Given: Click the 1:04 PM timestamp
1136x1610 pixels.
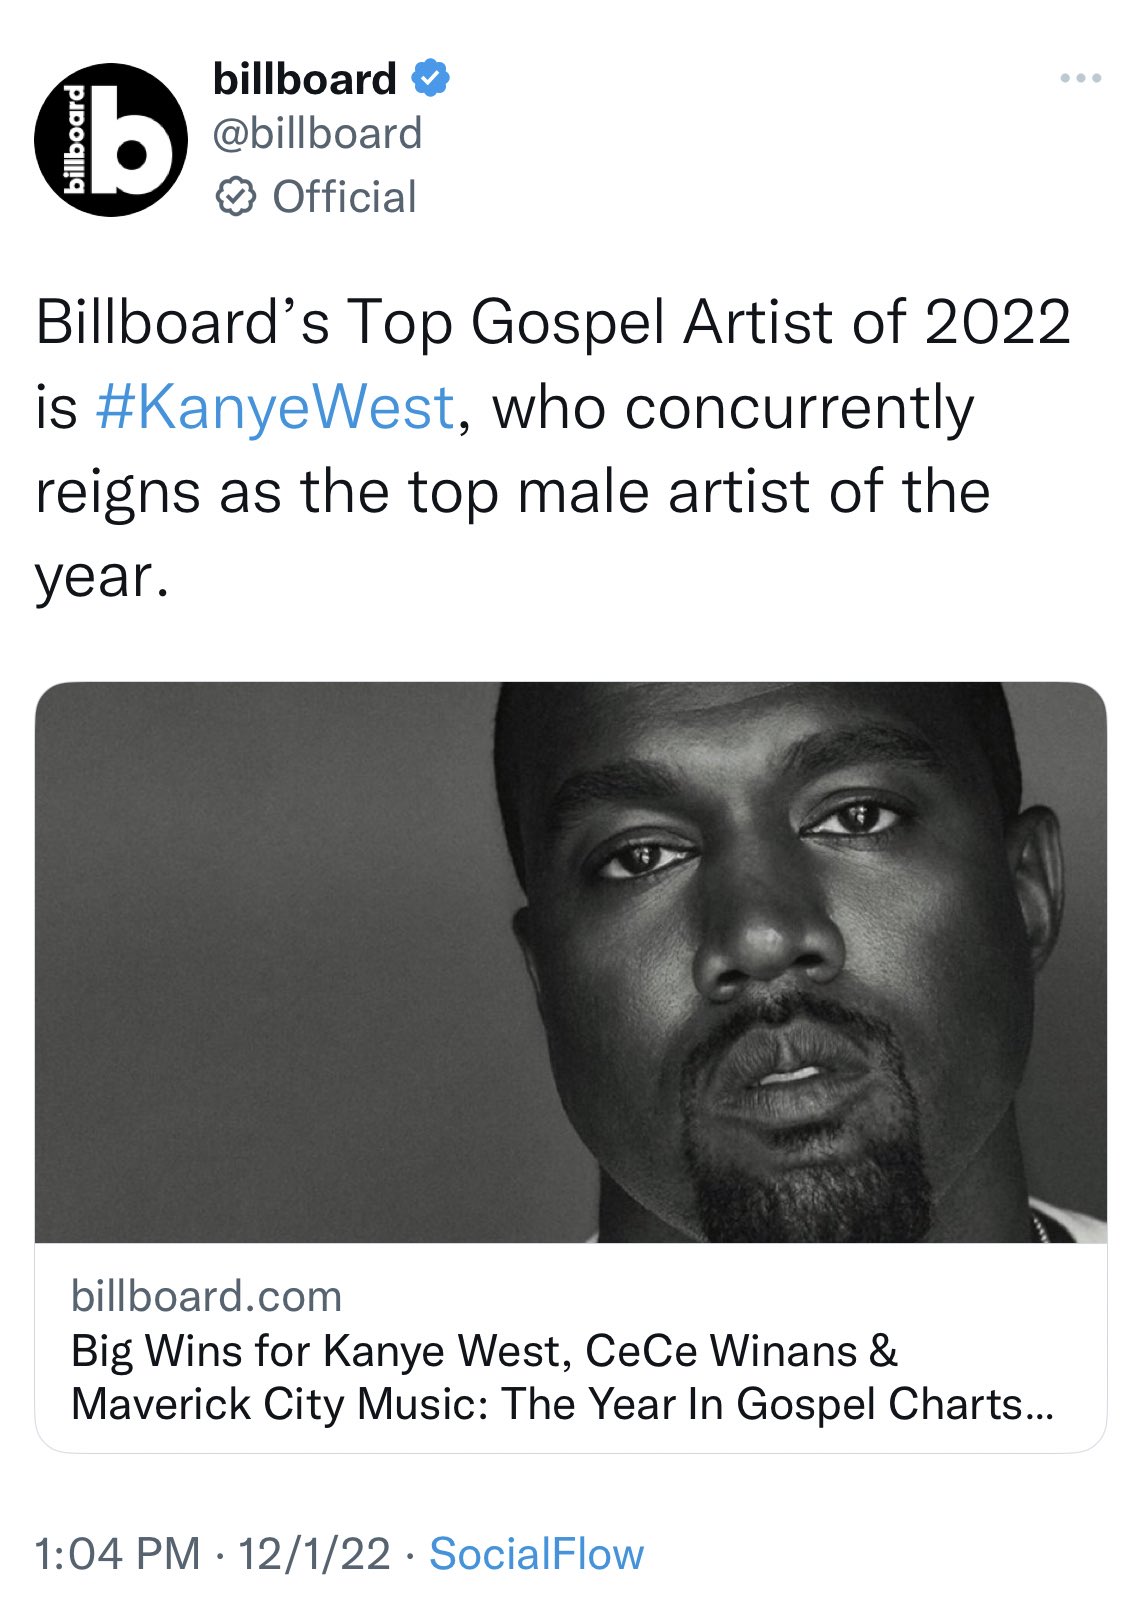Looking at the screenshot, I should point(118,1554).
